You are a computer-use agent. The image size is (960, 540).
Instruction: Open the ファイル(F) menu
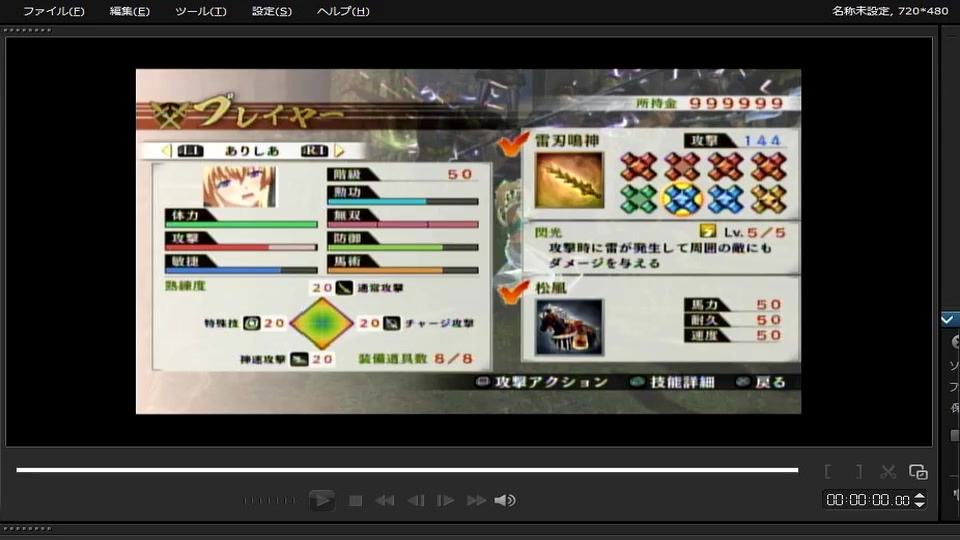coord(54,11)
